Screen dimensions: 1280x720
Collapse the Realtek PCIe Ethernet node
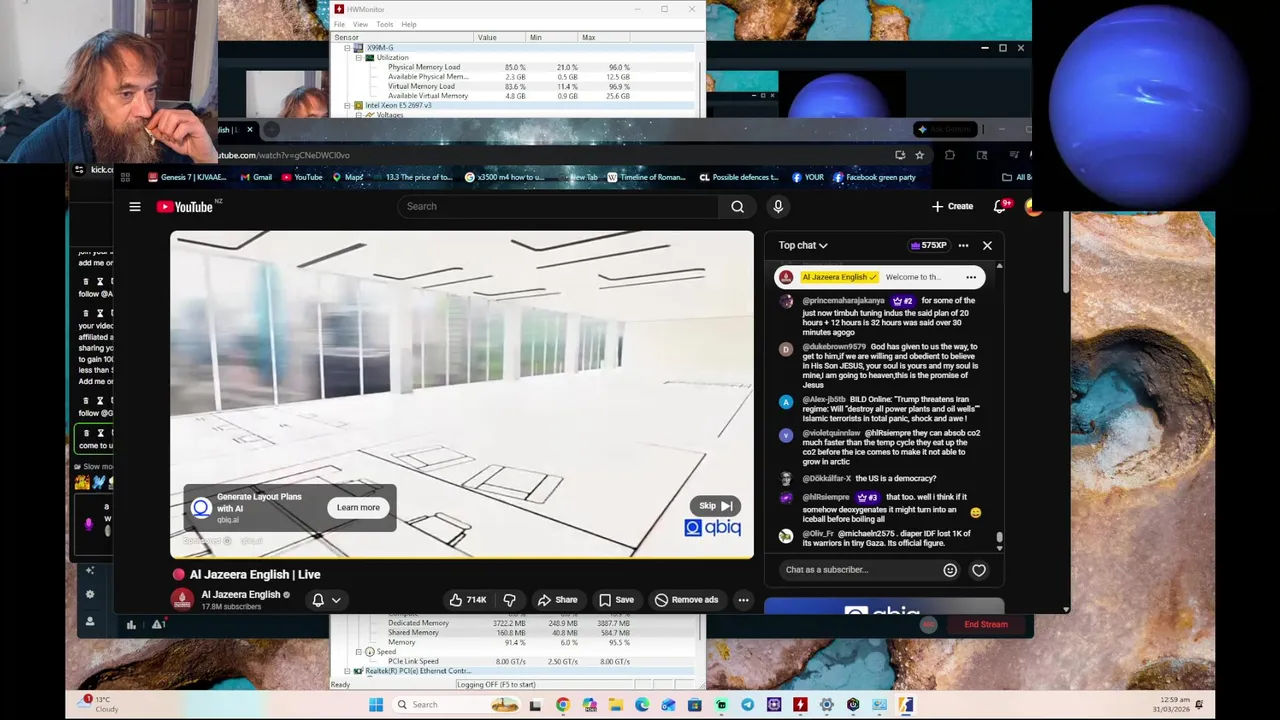point(347,672)
